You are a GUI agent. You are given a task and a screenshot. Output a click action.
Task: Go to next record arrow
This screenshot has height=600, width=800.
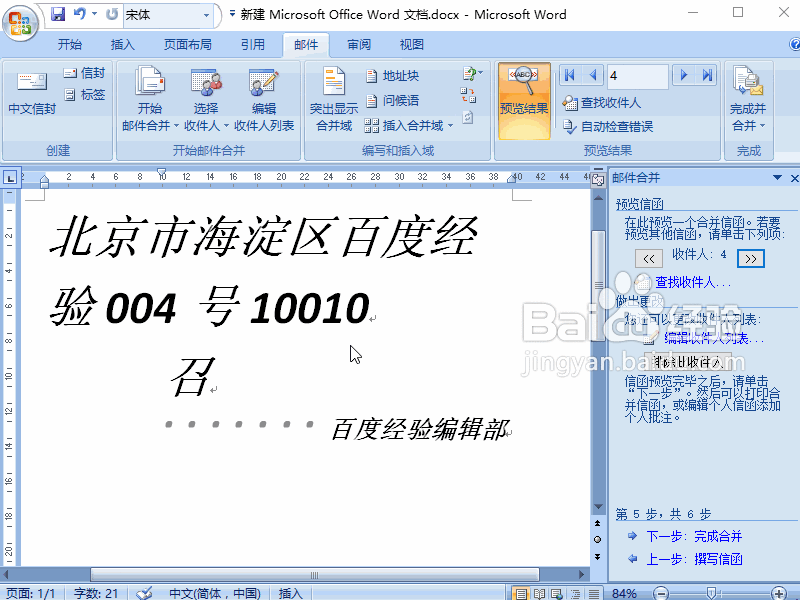[684, 76]
